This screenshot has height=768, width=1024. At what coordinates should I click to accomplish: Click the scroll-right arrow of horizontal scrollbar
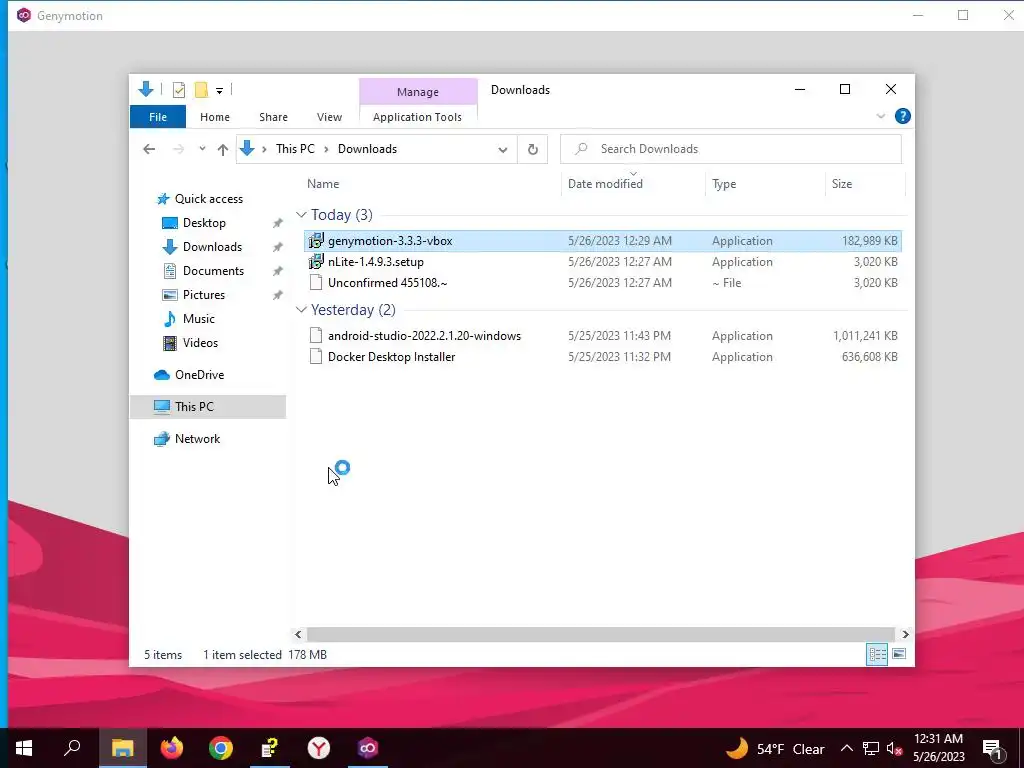click(905, 634)
